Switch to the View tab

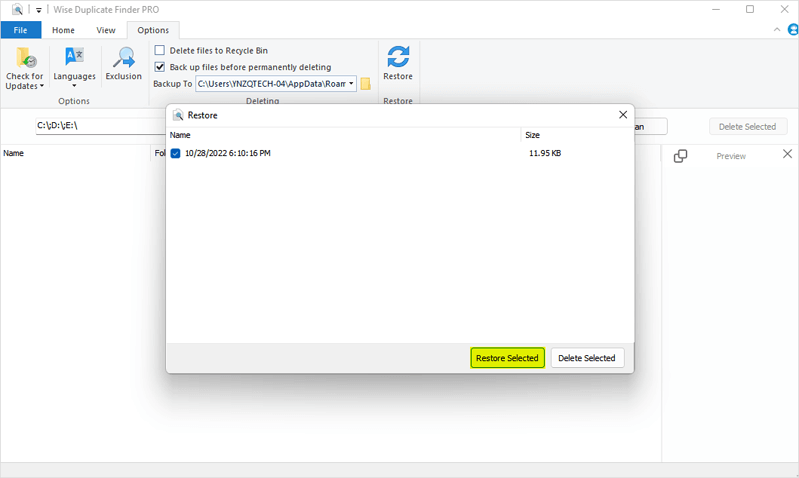pyautogui.click(x=106, y=30)
